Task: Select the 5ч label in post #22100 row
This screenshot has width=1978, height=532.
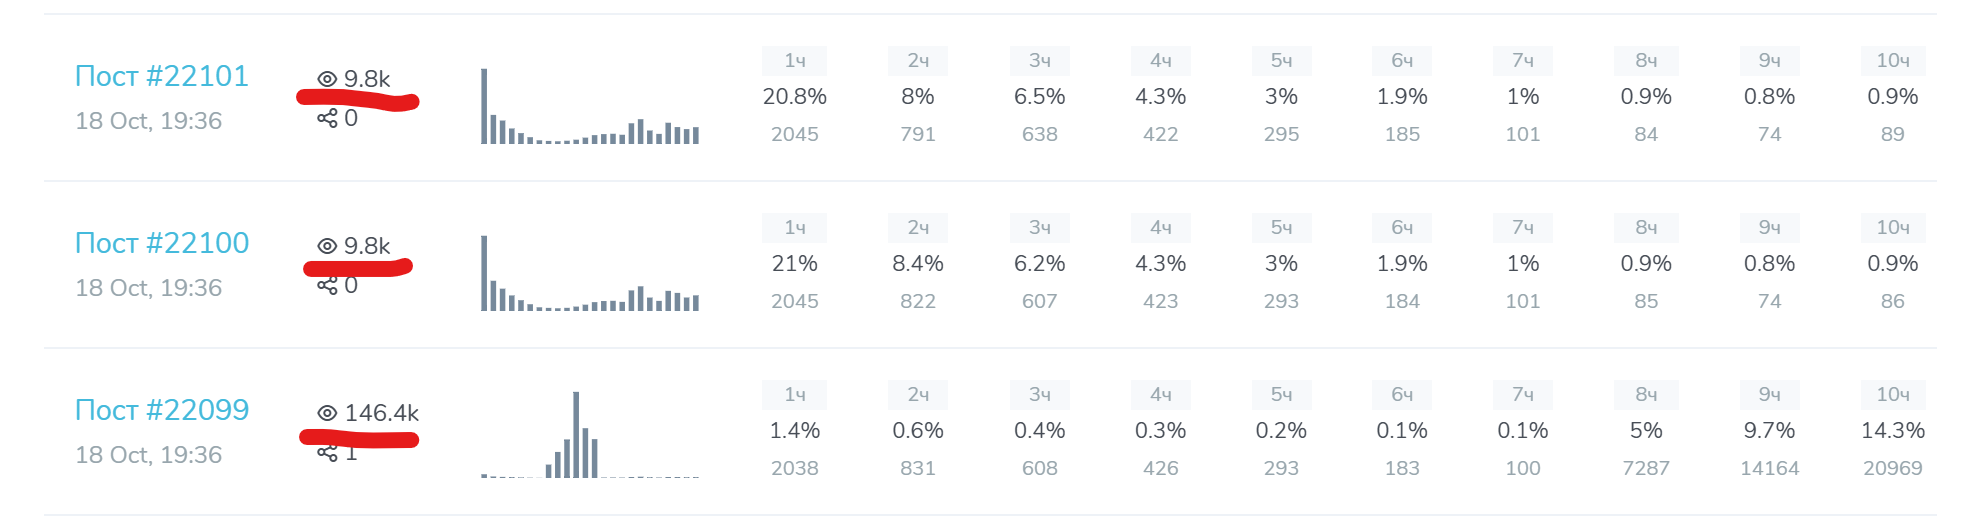Action: [x=1282, y=228]
